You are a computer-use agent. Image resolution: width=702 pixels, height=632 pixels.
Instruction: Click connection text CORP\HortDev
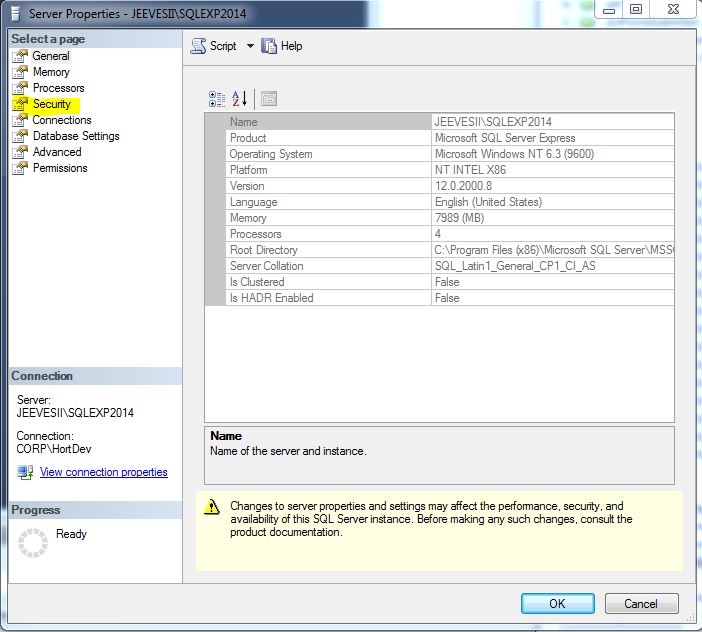54,449
